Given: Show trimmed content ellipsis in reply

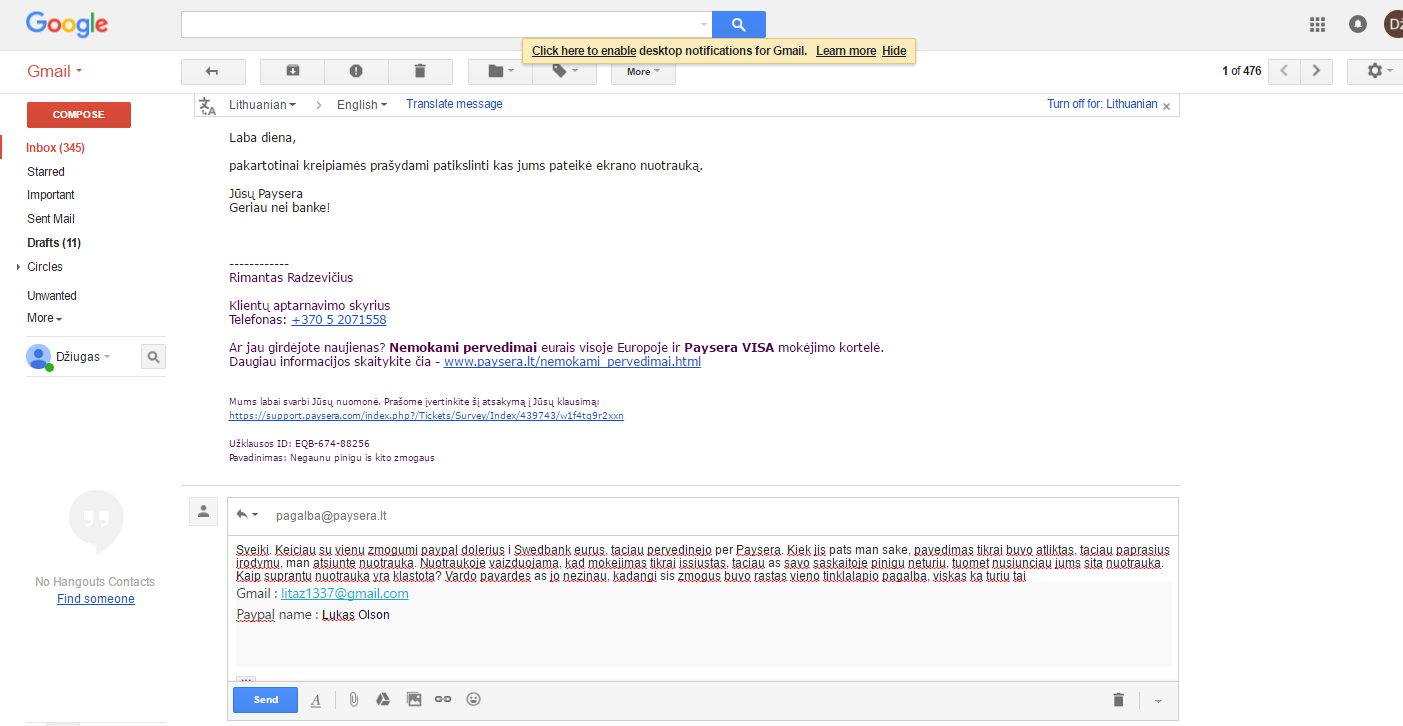Looking at the screenshot, I should (x=246, y=679).
